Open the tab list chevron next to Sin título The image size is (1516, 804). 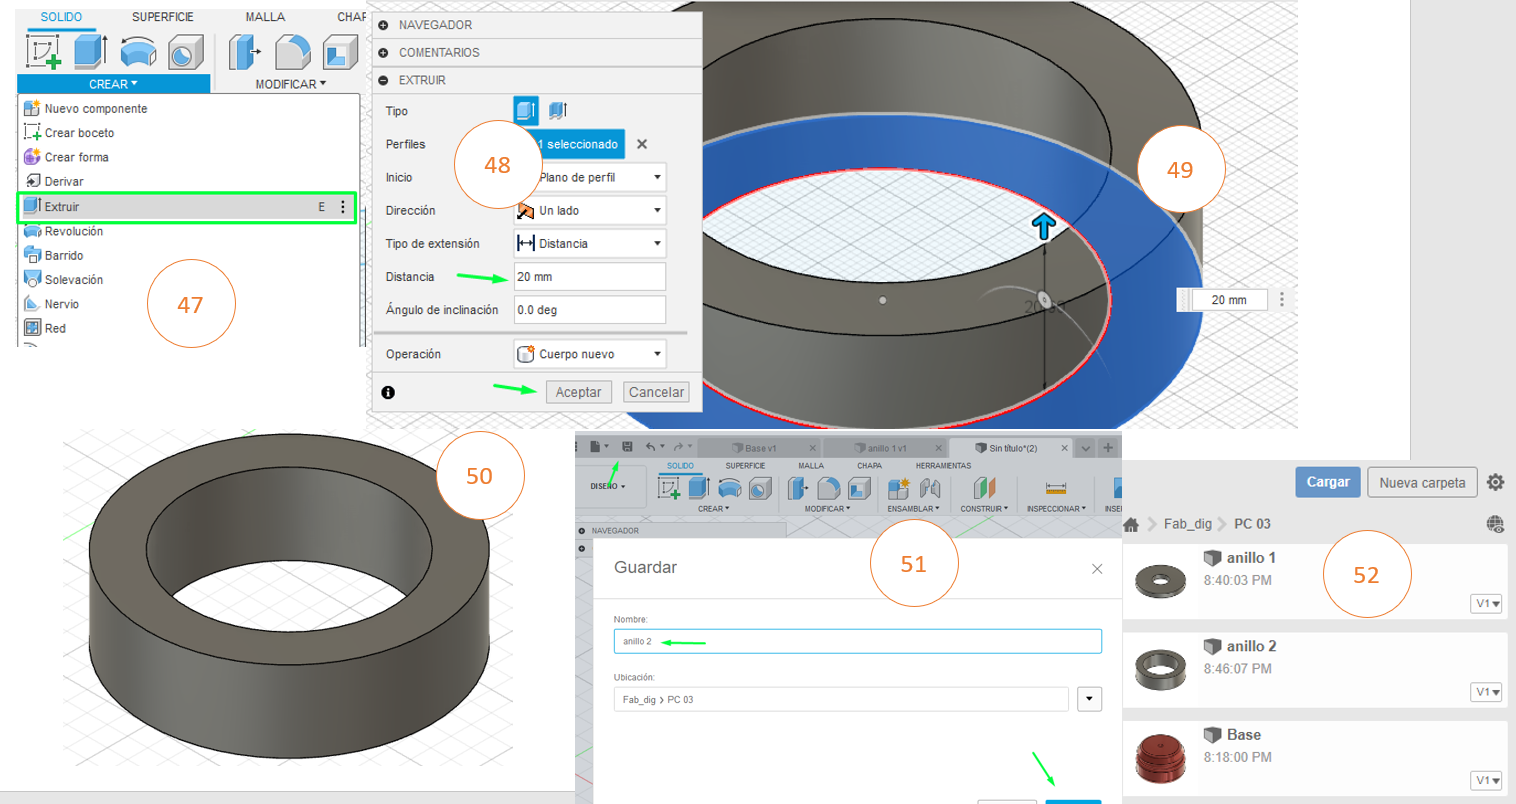coord(1085,448)
